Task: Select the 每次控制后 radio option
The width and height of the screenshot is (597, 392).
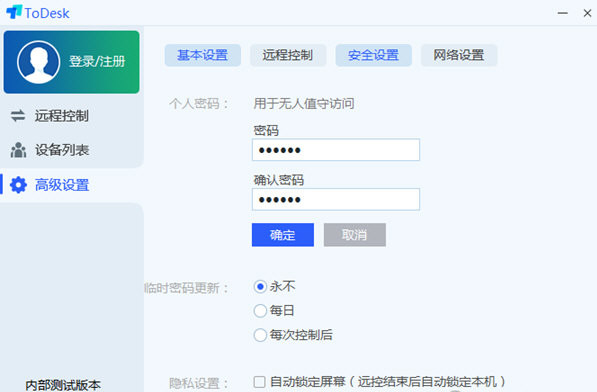Action: 260,335
